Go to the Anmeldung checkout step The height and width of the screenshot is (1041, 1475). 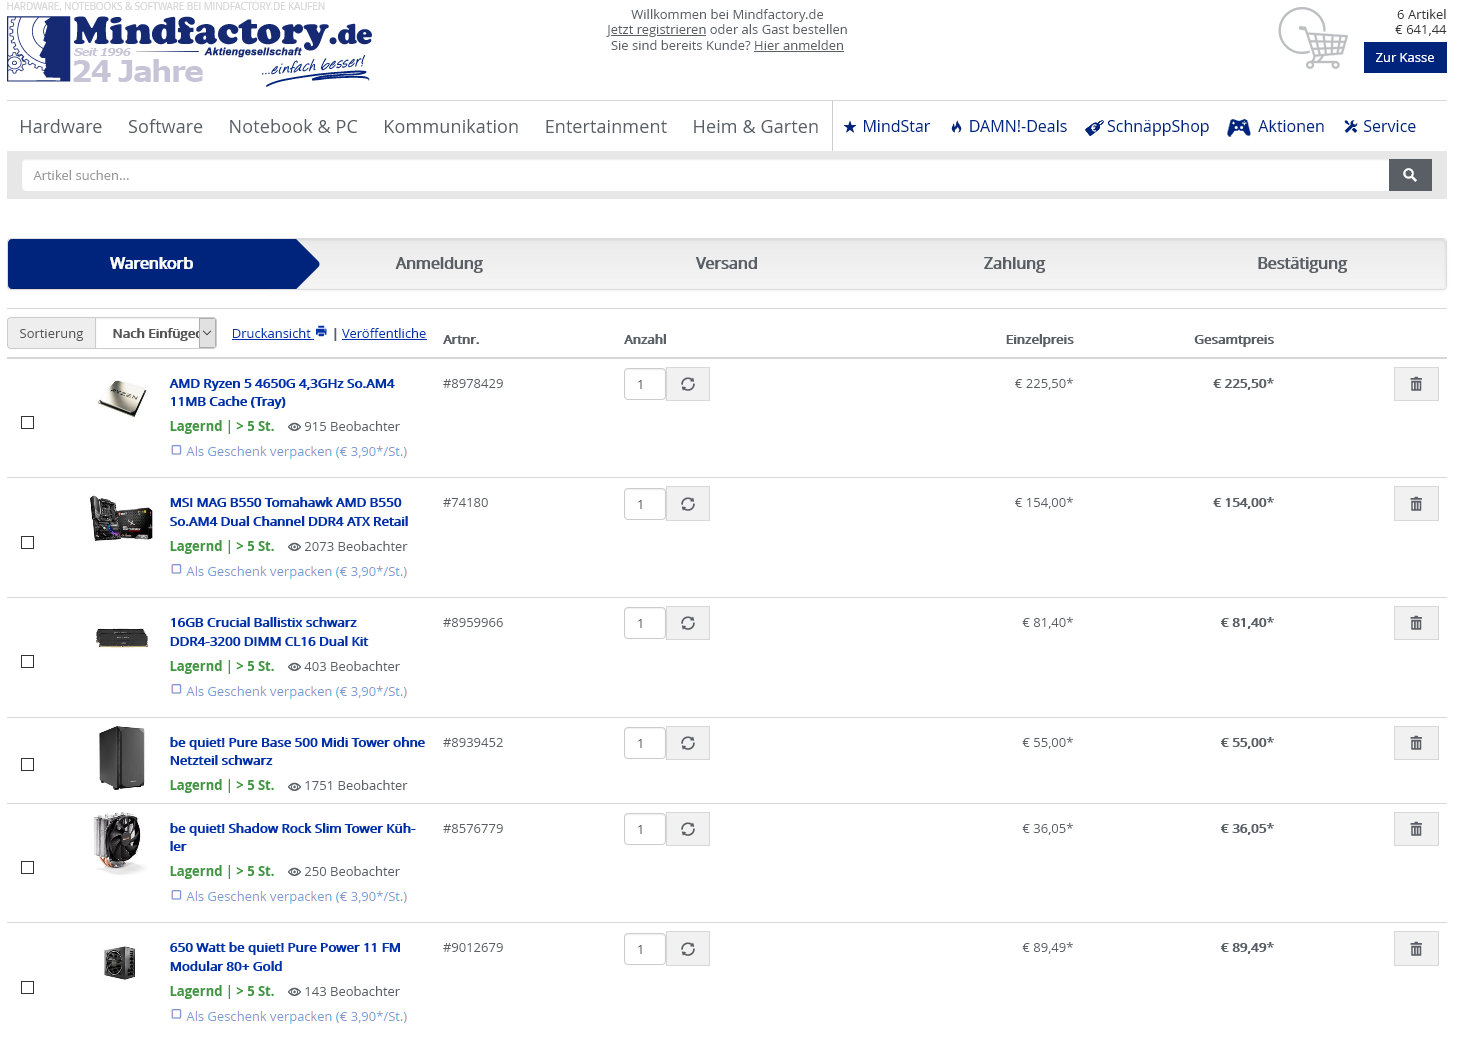point(439,264)
